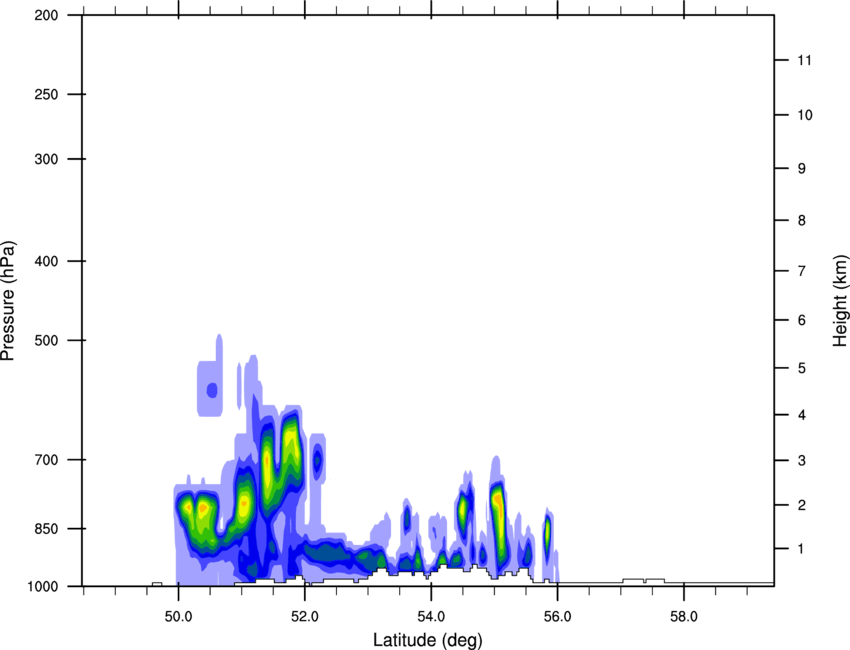Viewport: 850px width, 650px height.
Task: Click the 700 pressure tick label
Action: tap(46, 460)
